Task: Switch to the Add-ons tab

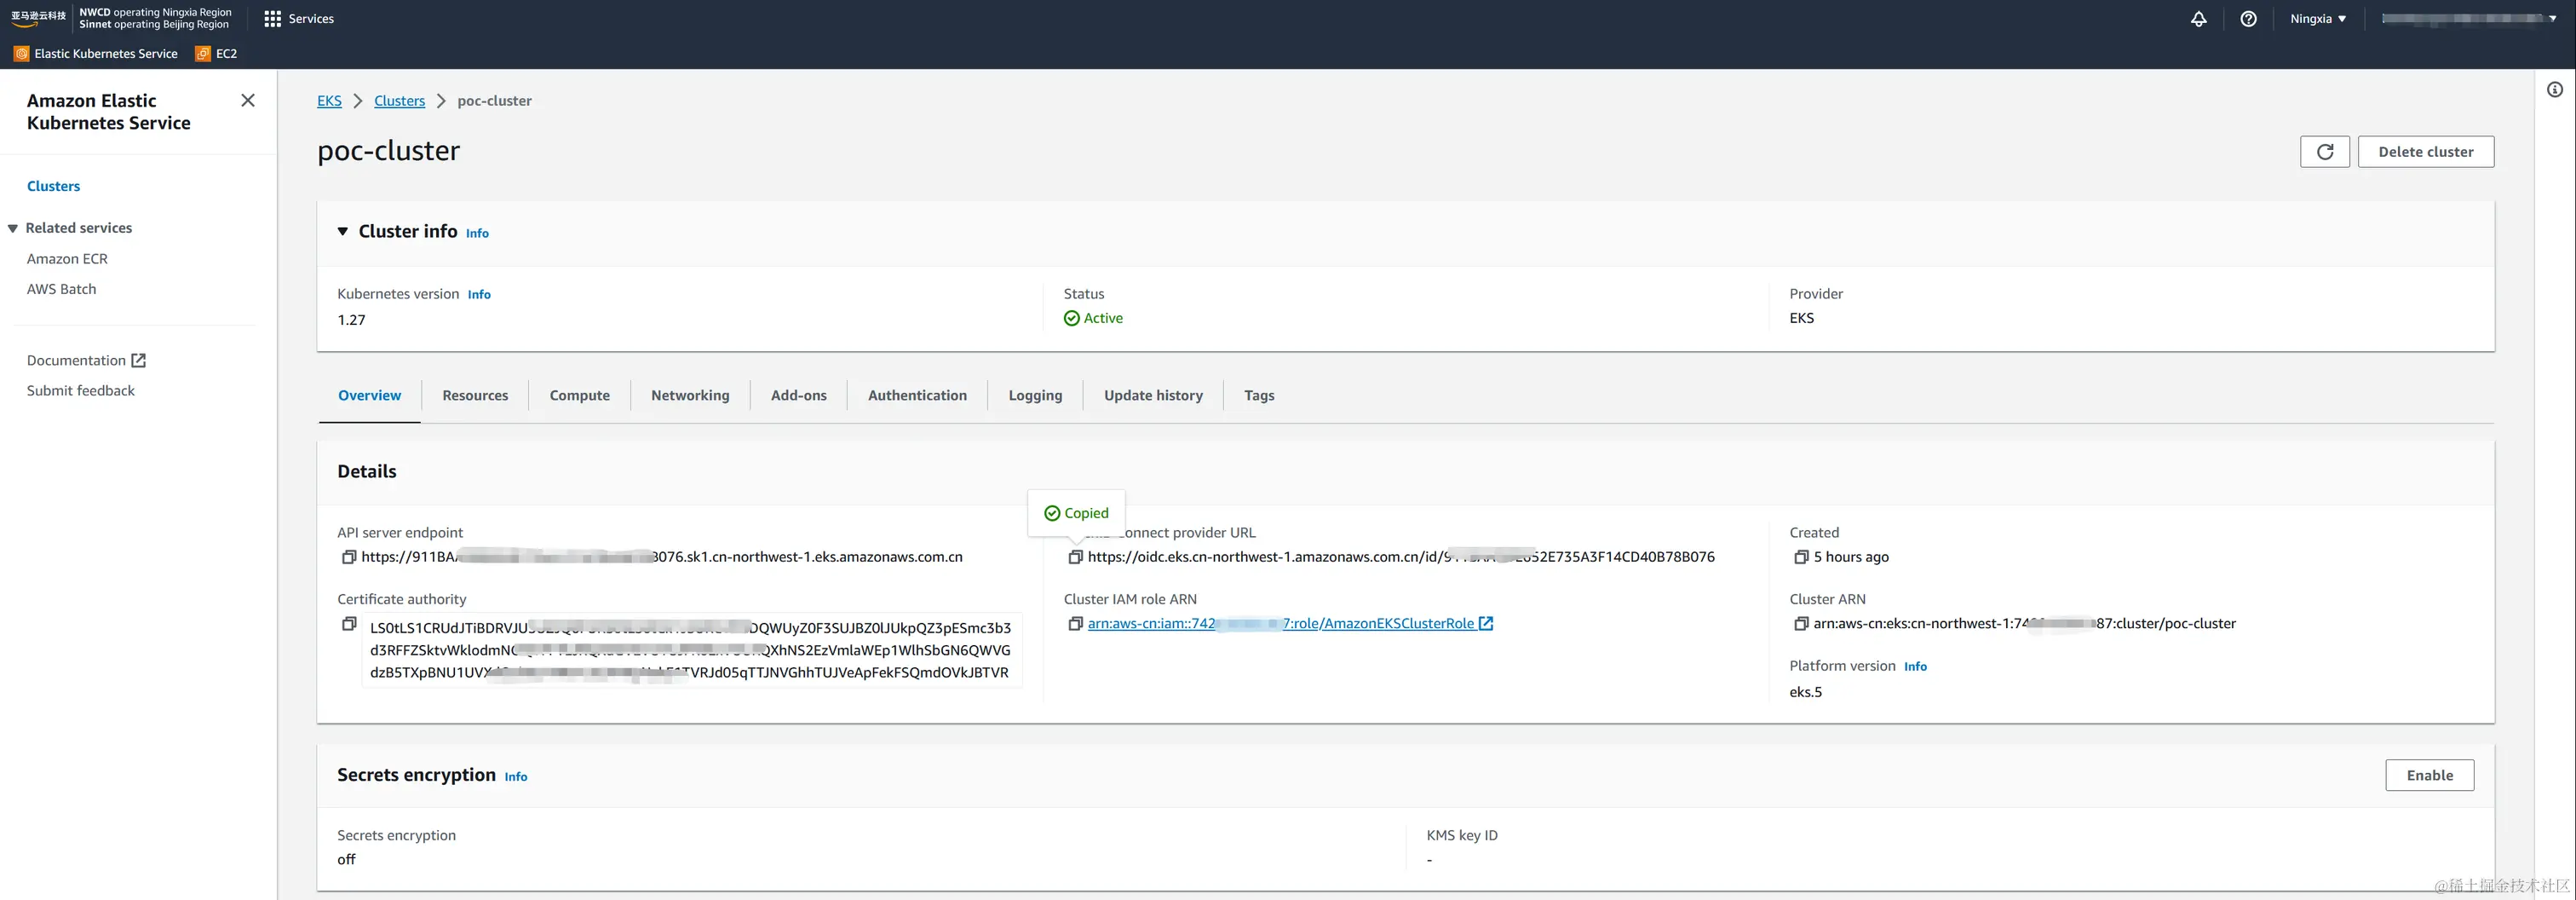Action: coord(798,396)
